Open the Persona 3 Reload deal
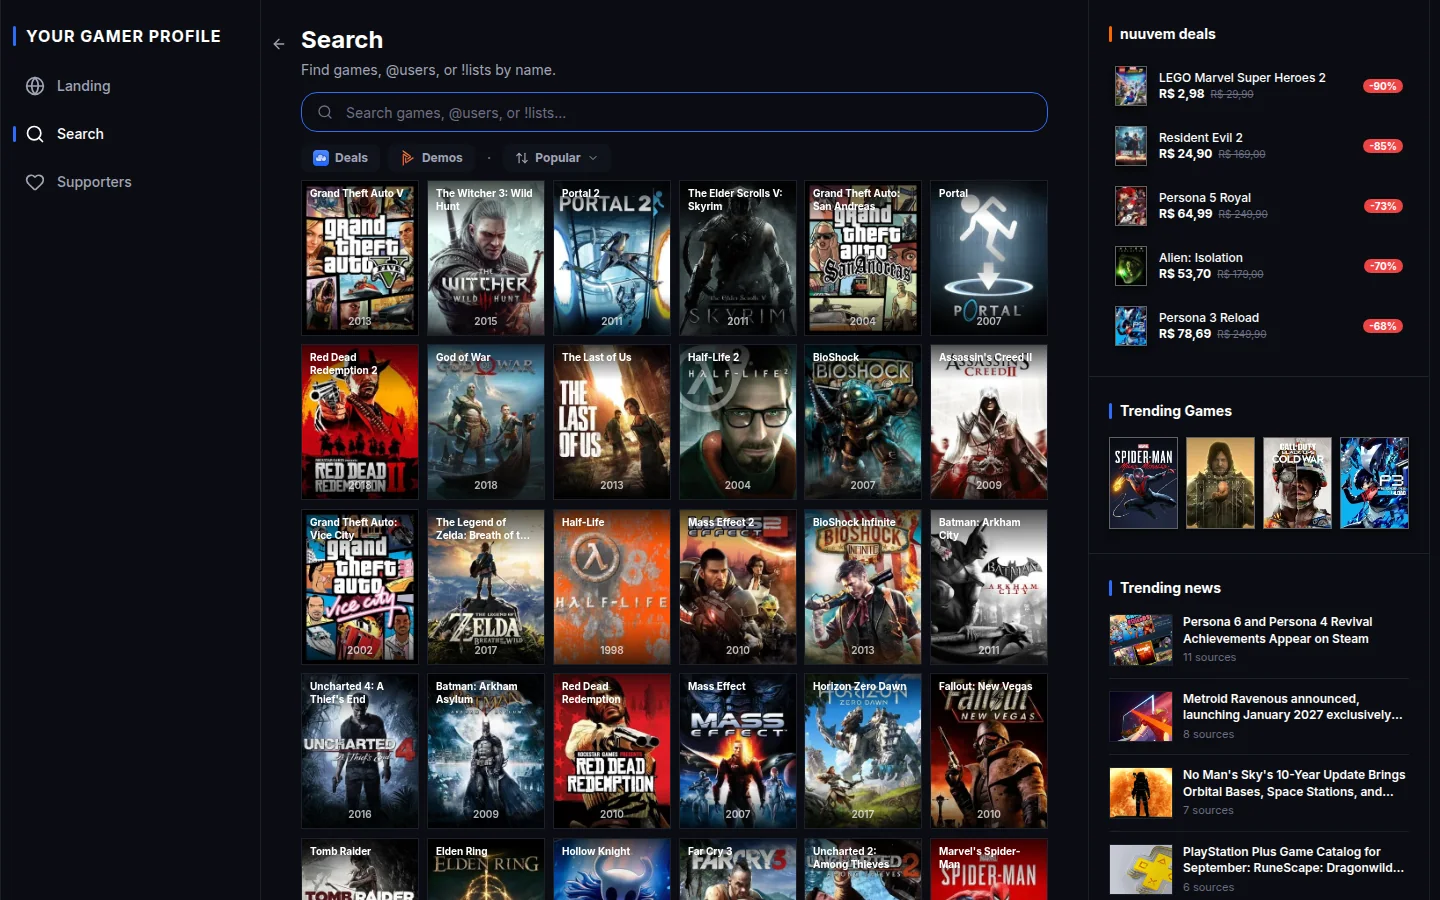 coord(1259,326)
